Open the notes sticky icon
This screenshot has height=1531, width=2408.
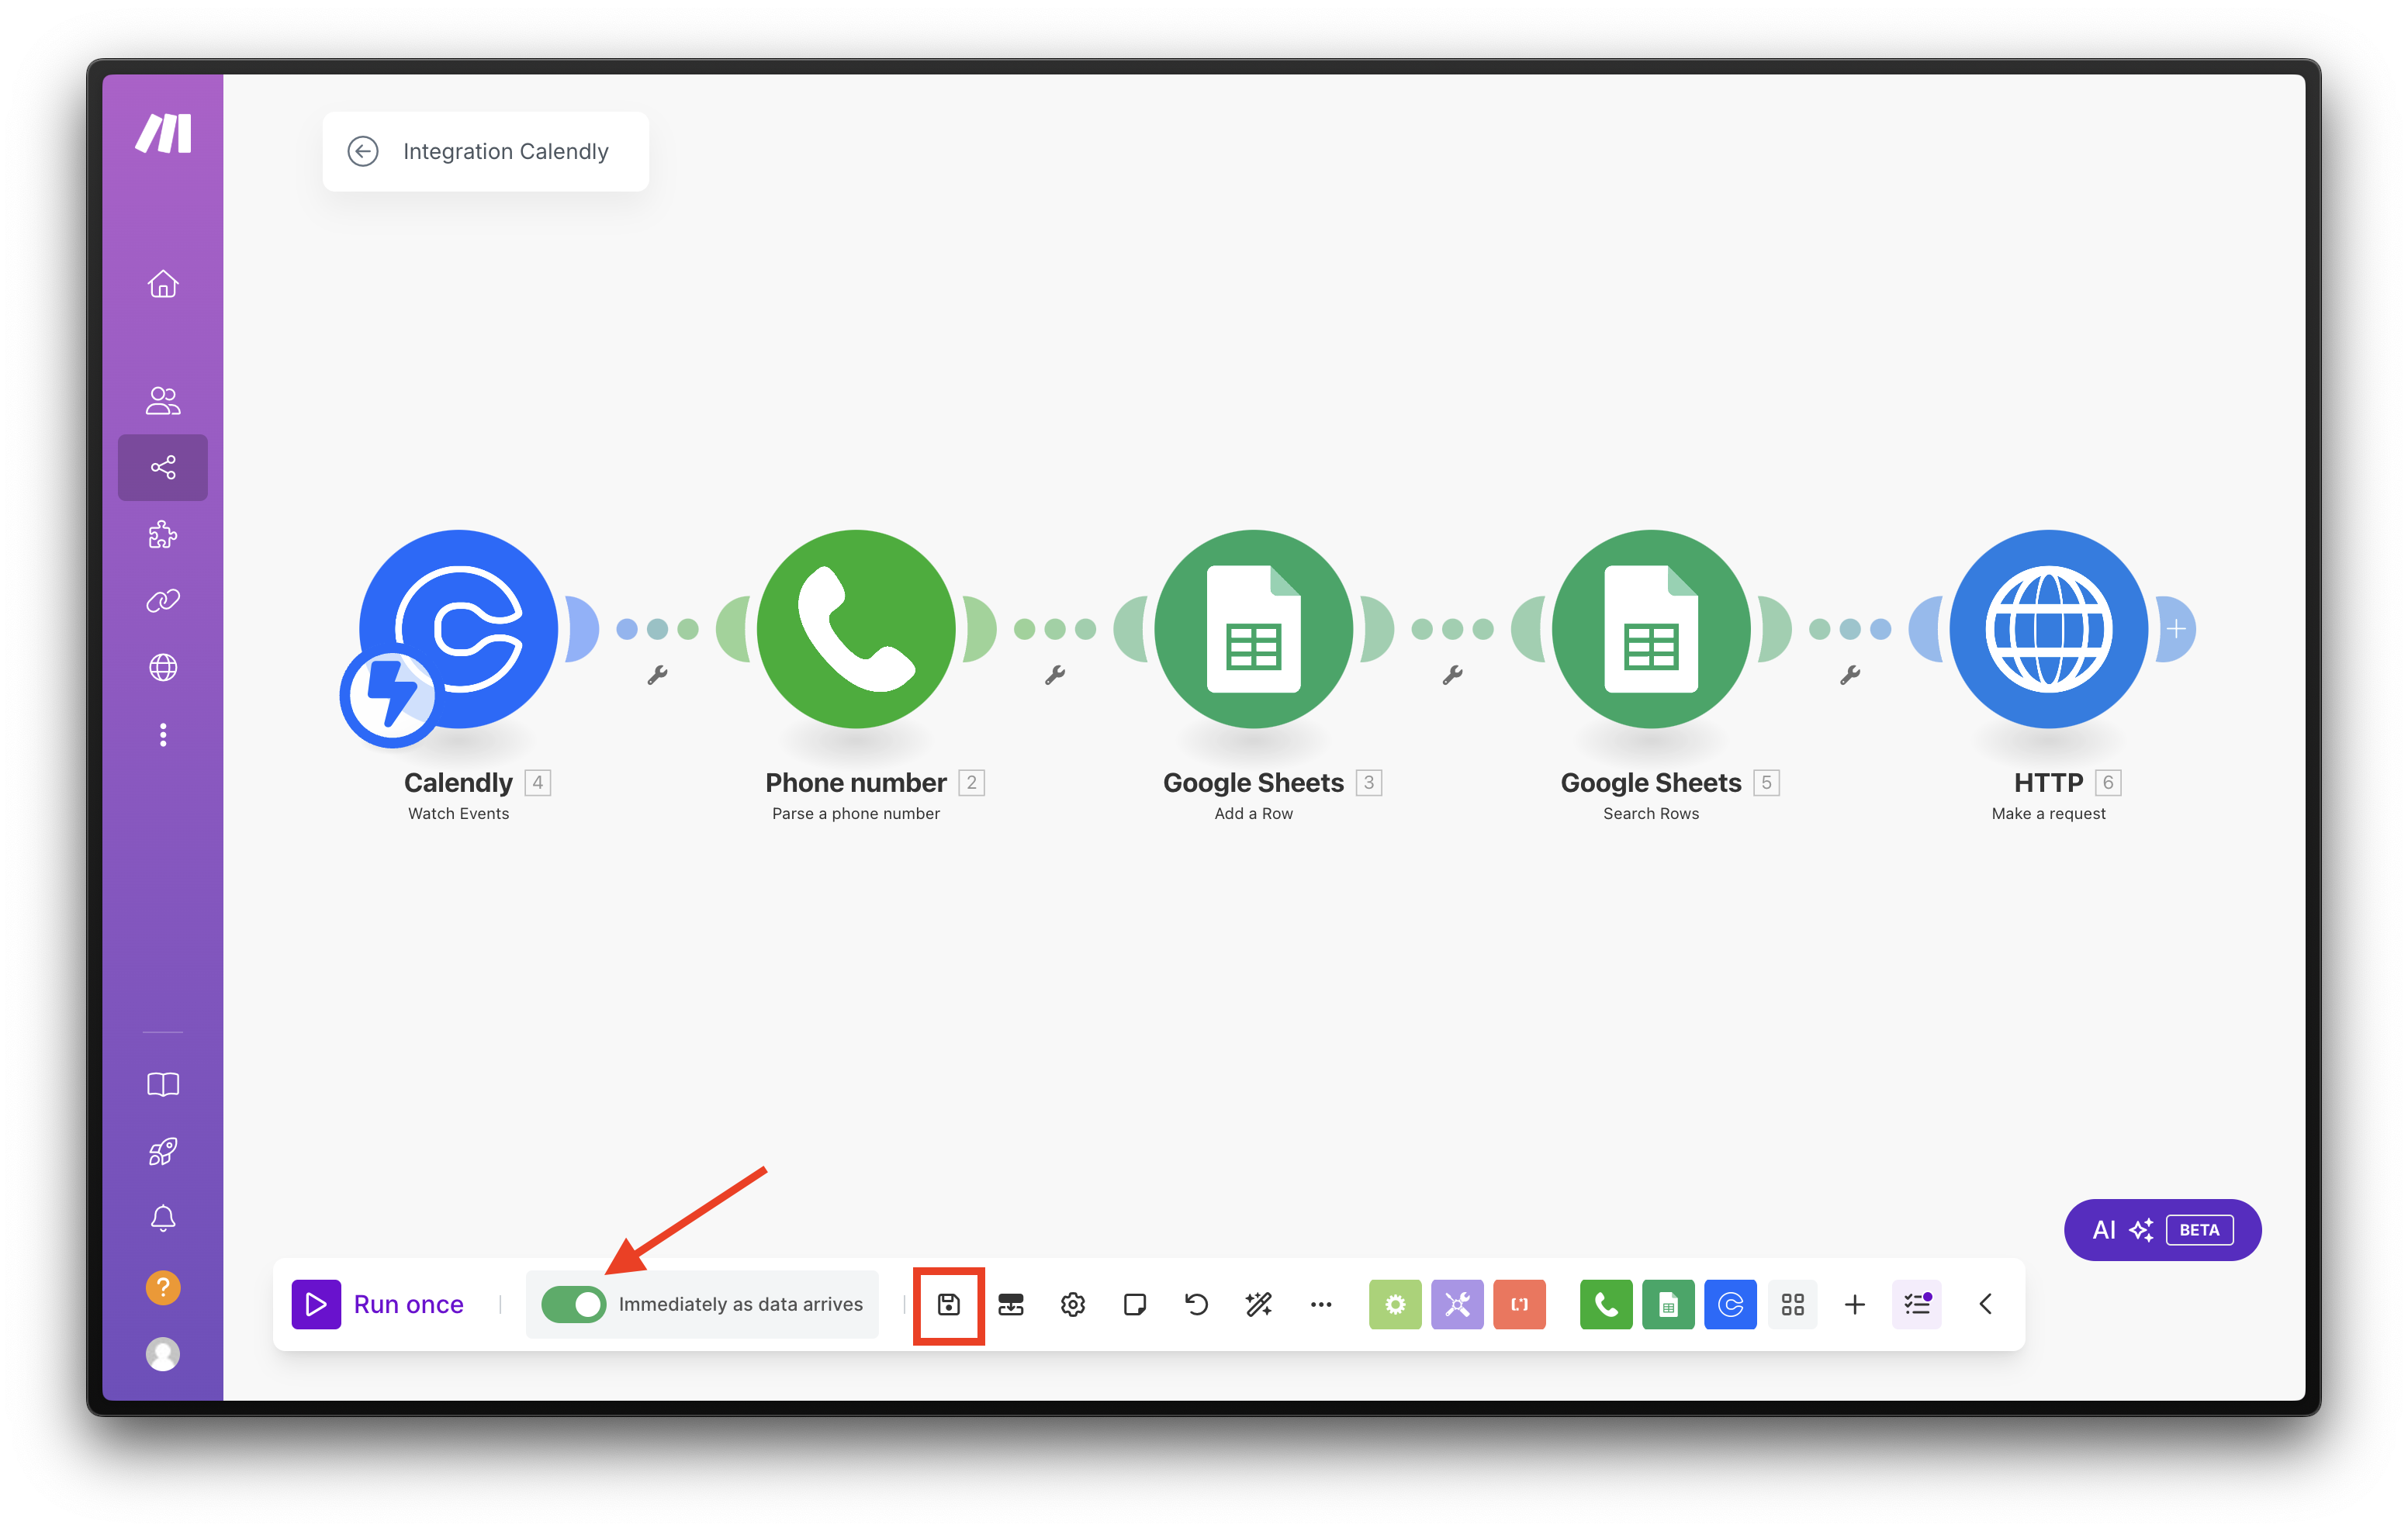tap(1134, 1304)
